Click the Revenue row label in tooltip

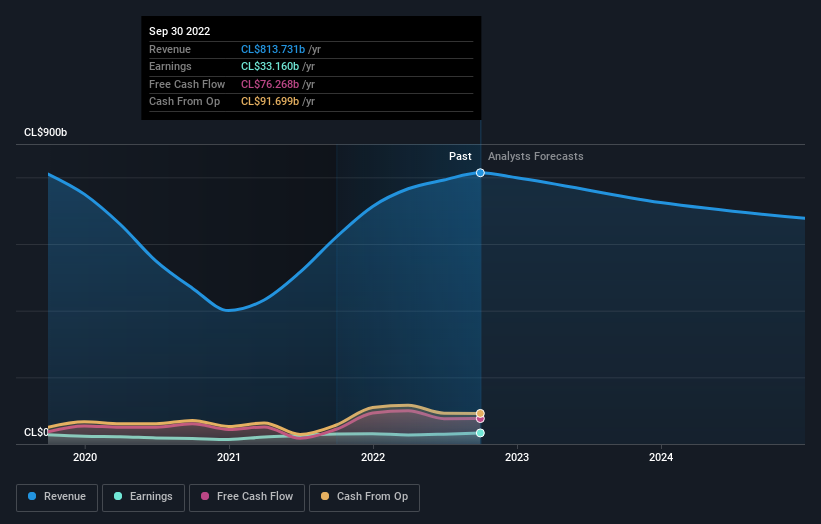point(170,49)
